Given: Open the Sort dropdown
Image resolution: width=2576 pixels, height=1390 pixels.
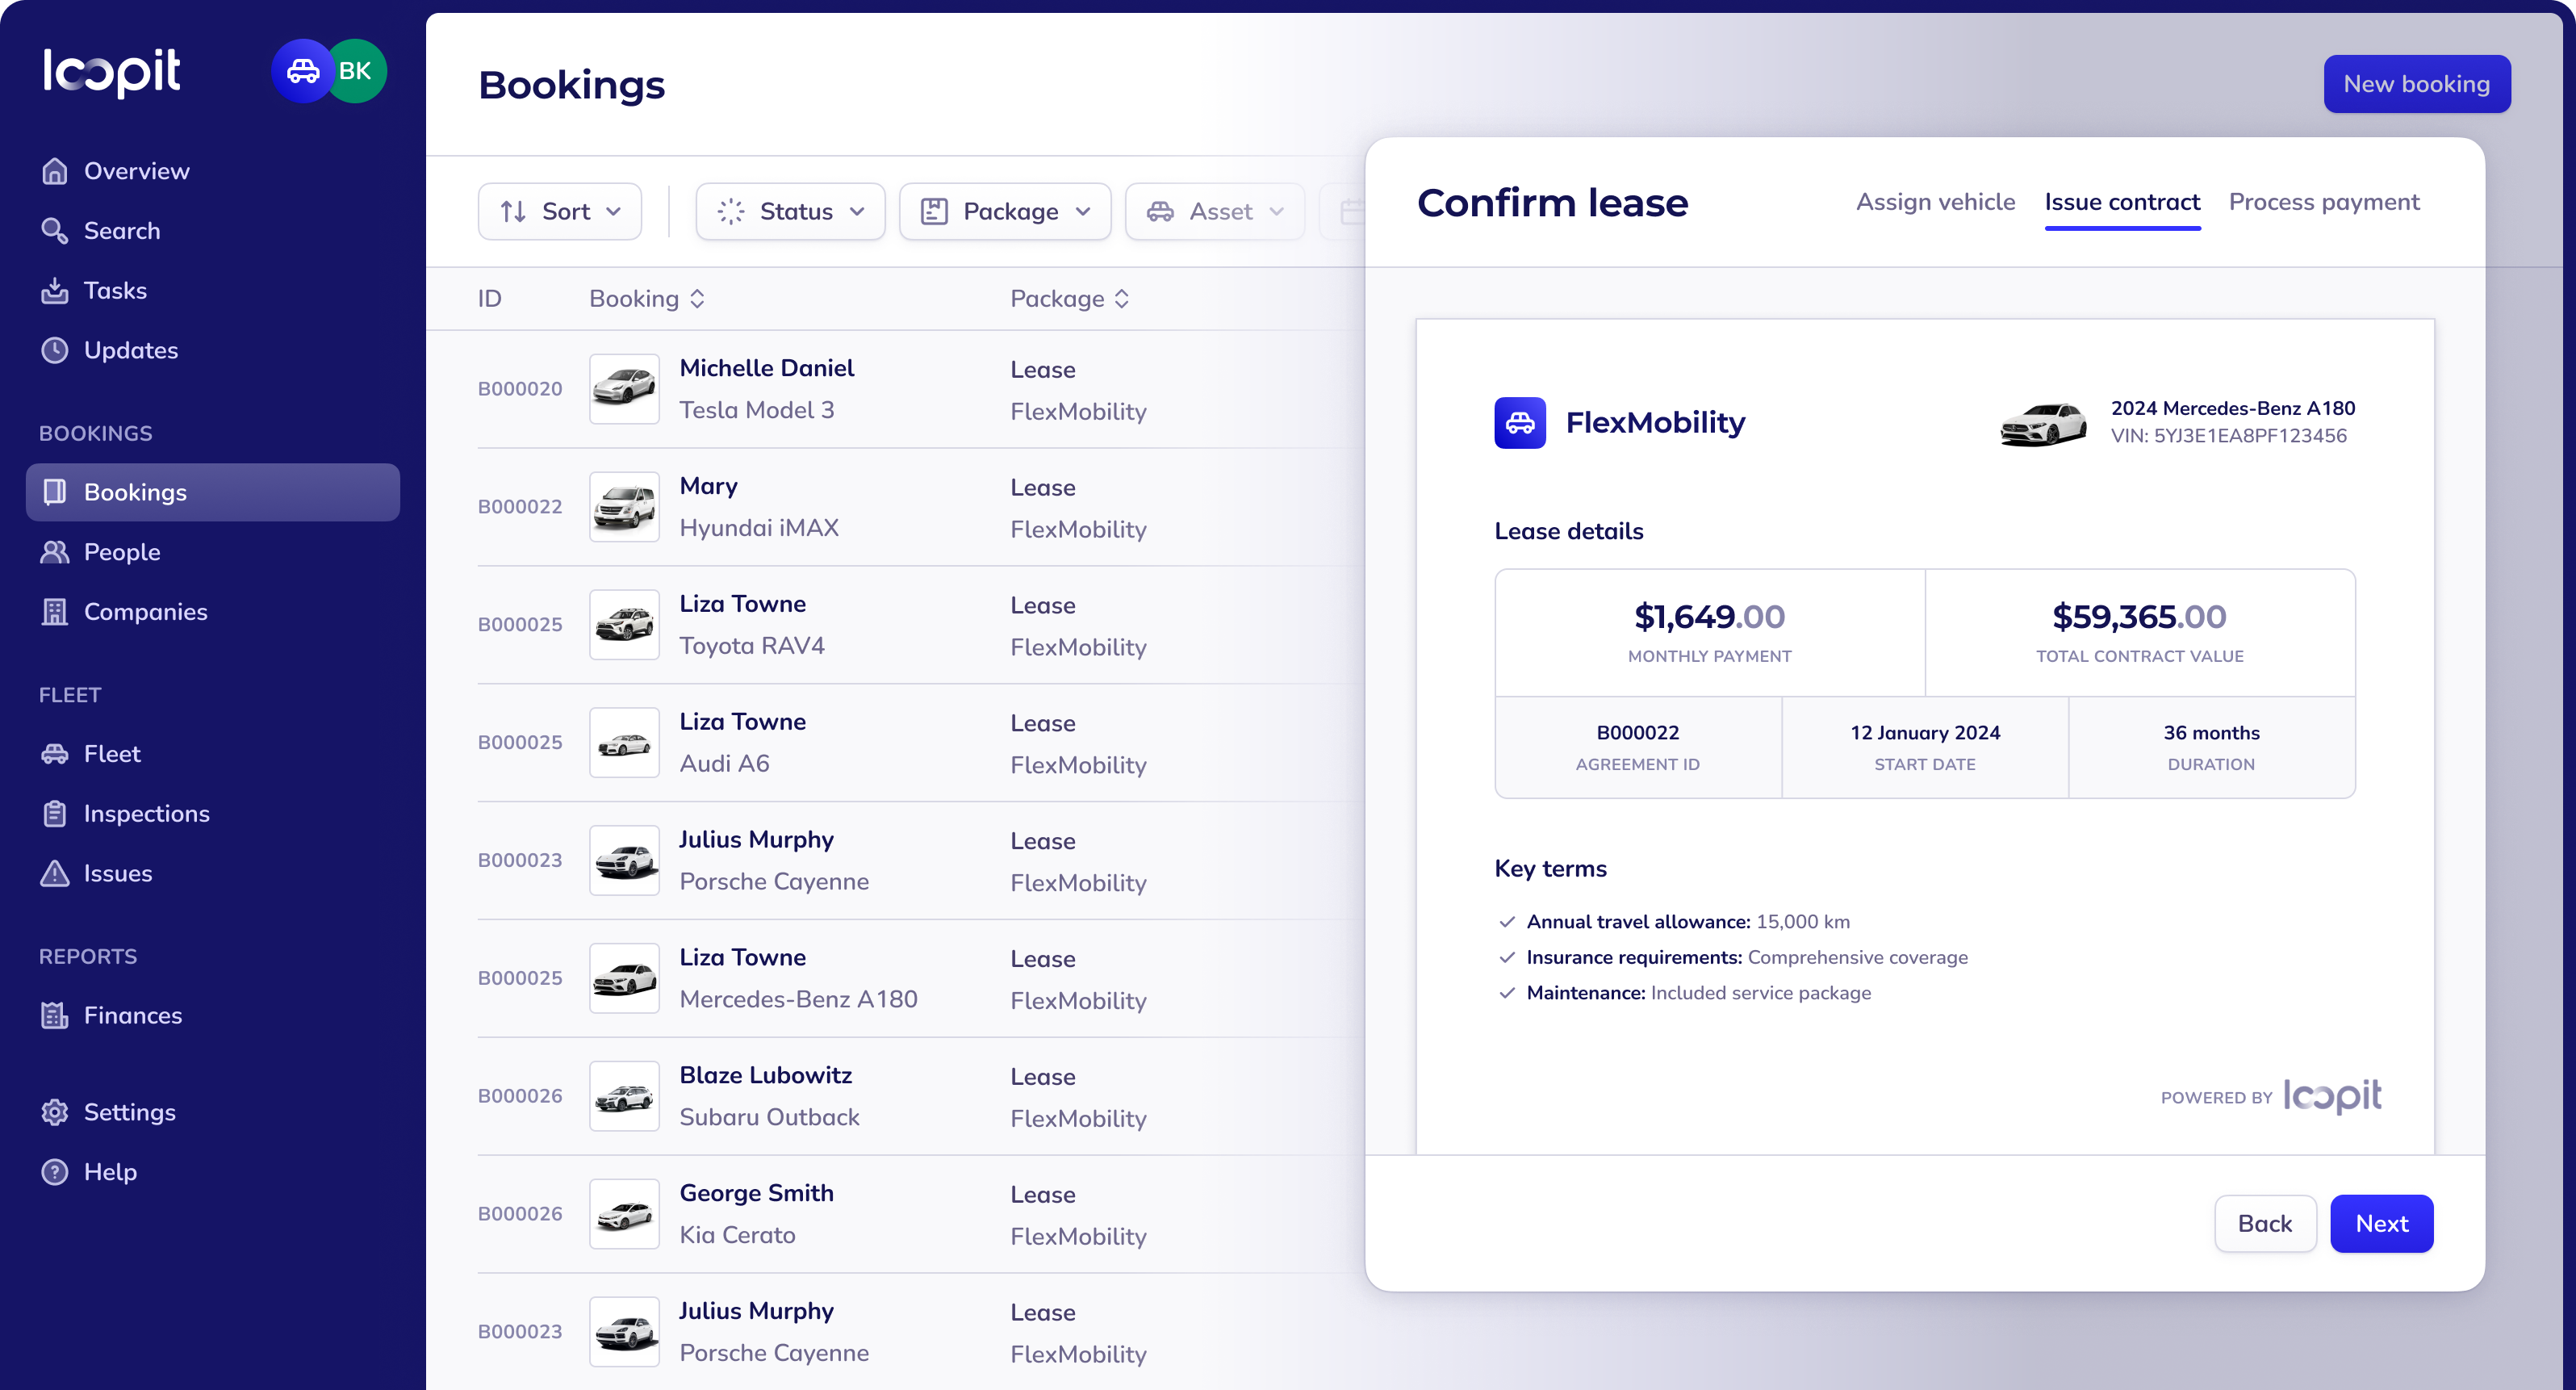Looking at the screenshot, I should click(x=559, y=211).
